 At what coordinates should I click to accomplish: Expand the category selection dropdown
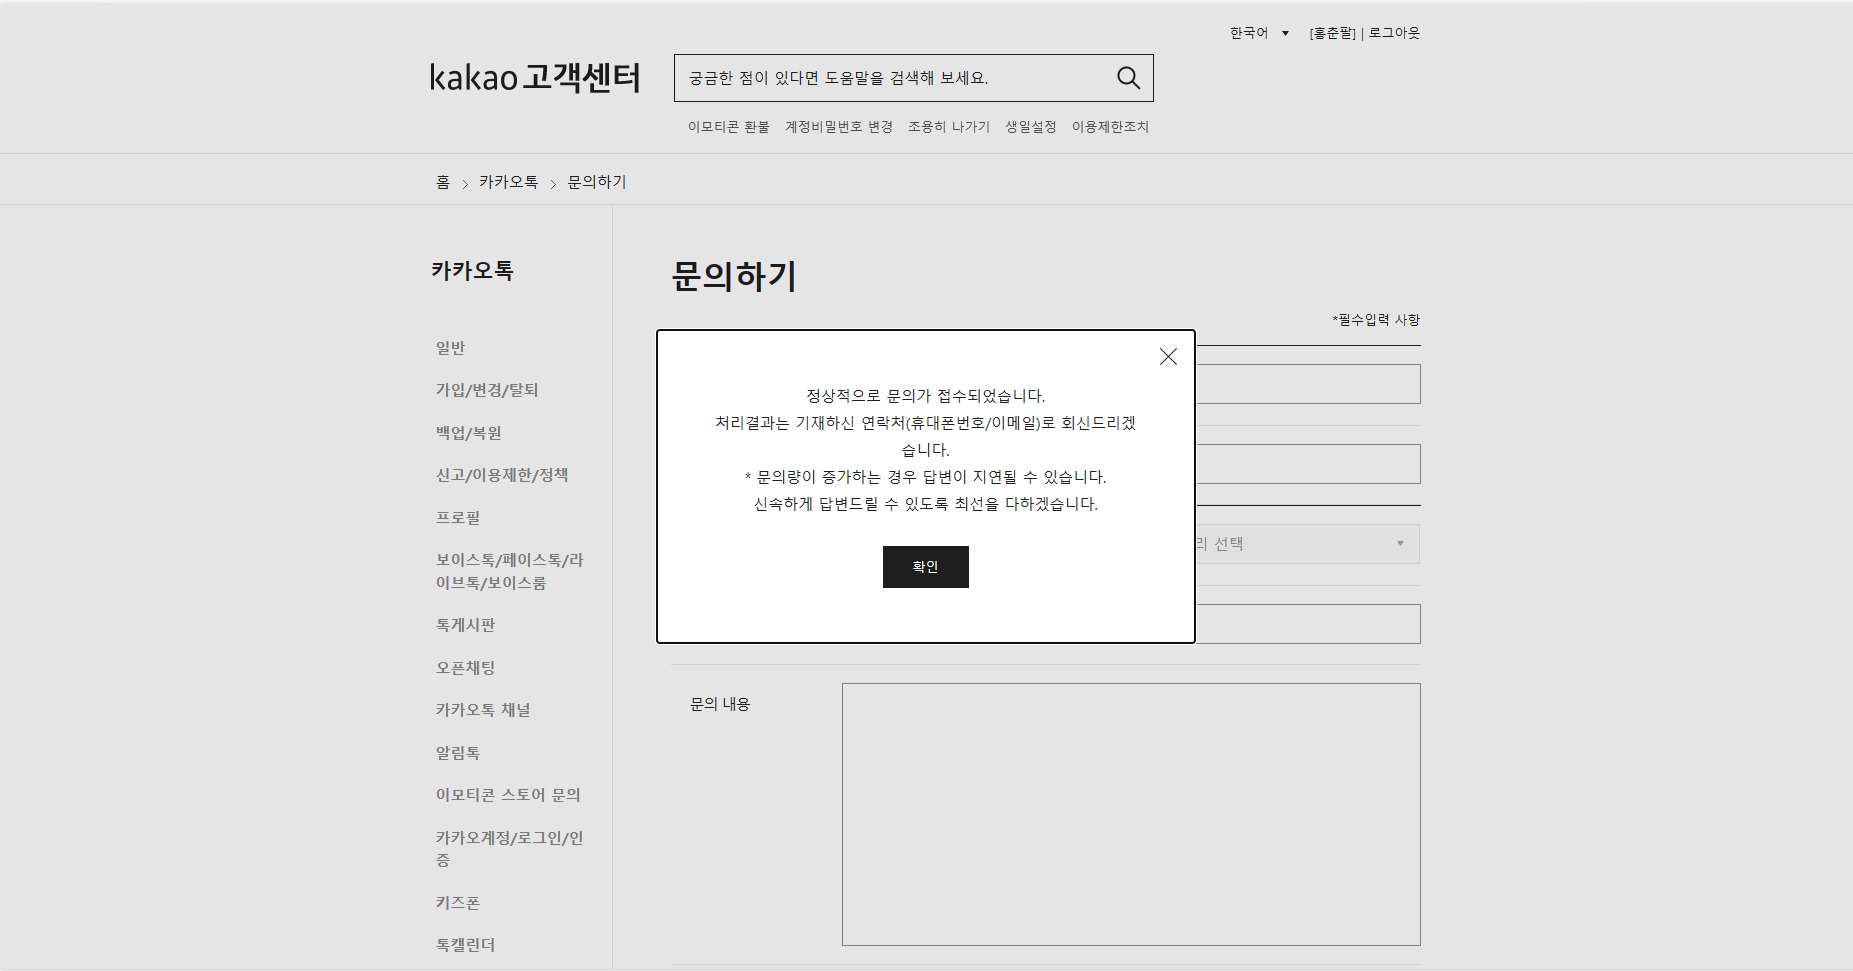click(1307, 544)
